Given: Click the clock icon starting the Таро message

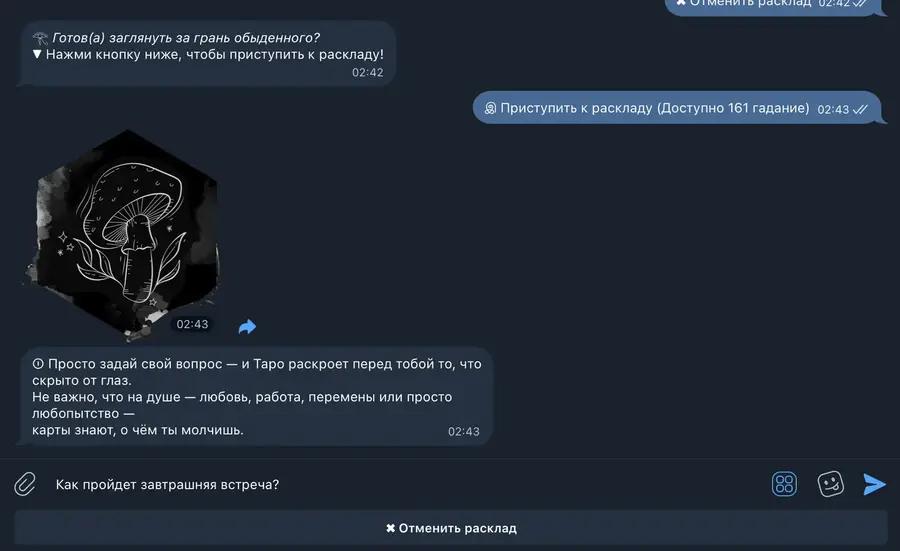Looking at the screenshot, I should [x=38, y=363].
